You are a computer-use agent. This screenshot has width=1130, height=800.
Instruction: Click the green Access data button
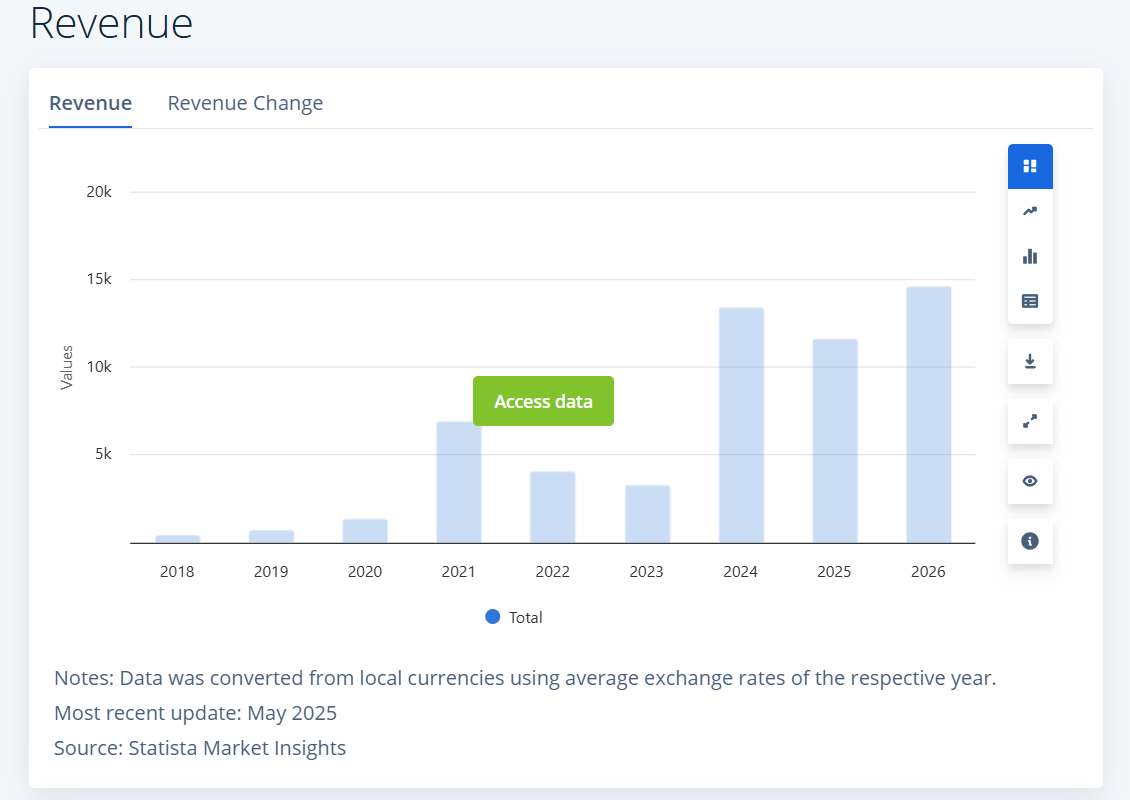543,401
